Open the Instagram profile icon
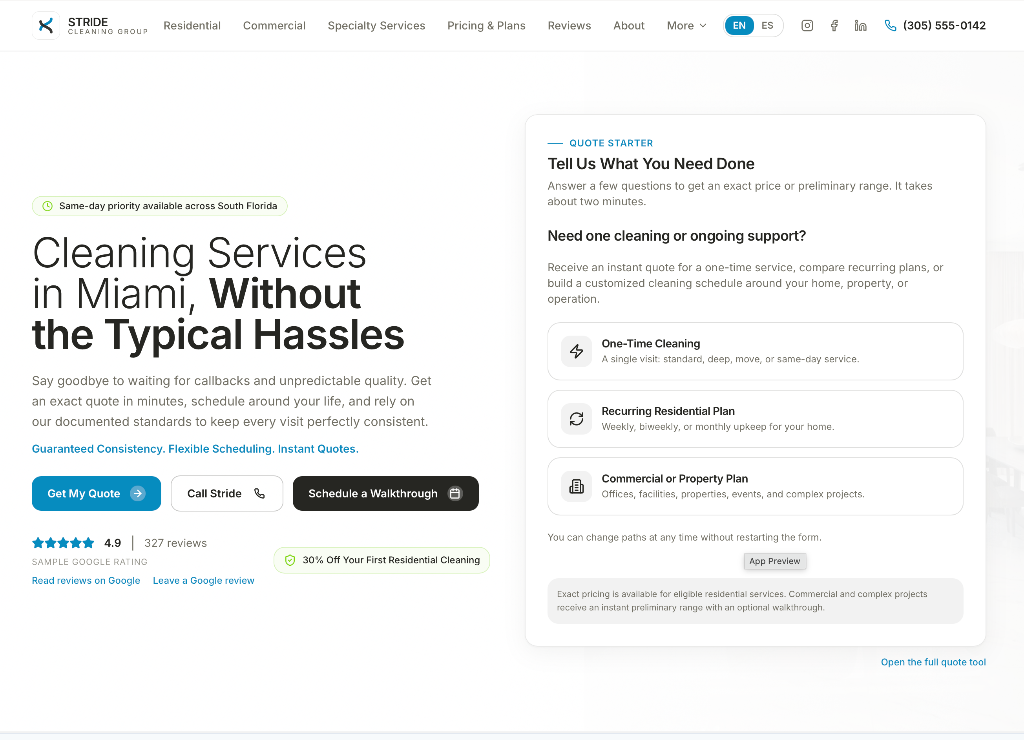Image resolution: width=1024 pixels, height=740 pixels. point(807,25)
